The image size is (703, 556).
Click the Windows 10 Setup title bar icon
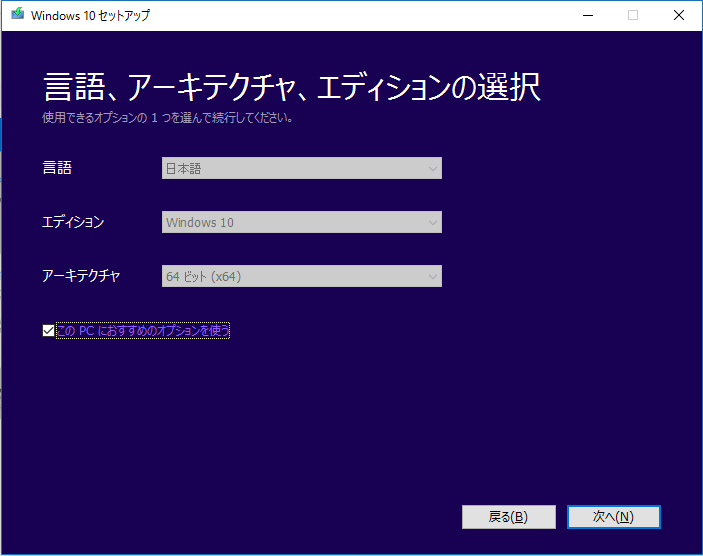(18, 14)
